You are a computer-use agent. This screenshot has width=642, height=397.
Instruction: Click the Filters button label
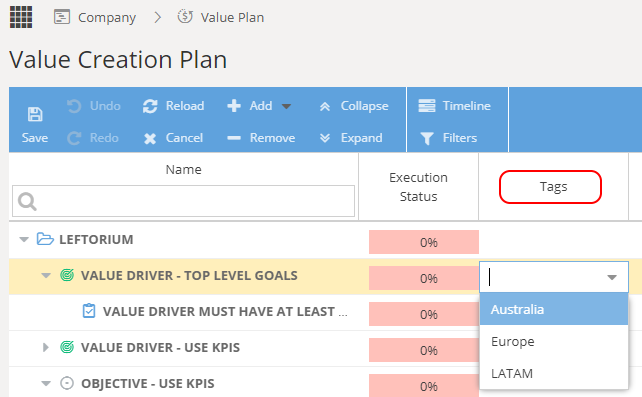click(x=460, y=138)
